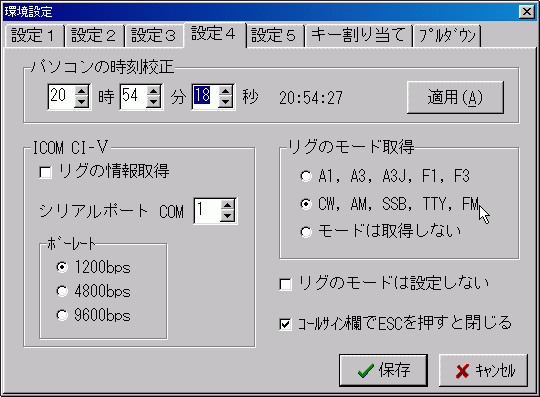Increase the seconds value with up arrow
540x397 pixels.
pos(226,91)
